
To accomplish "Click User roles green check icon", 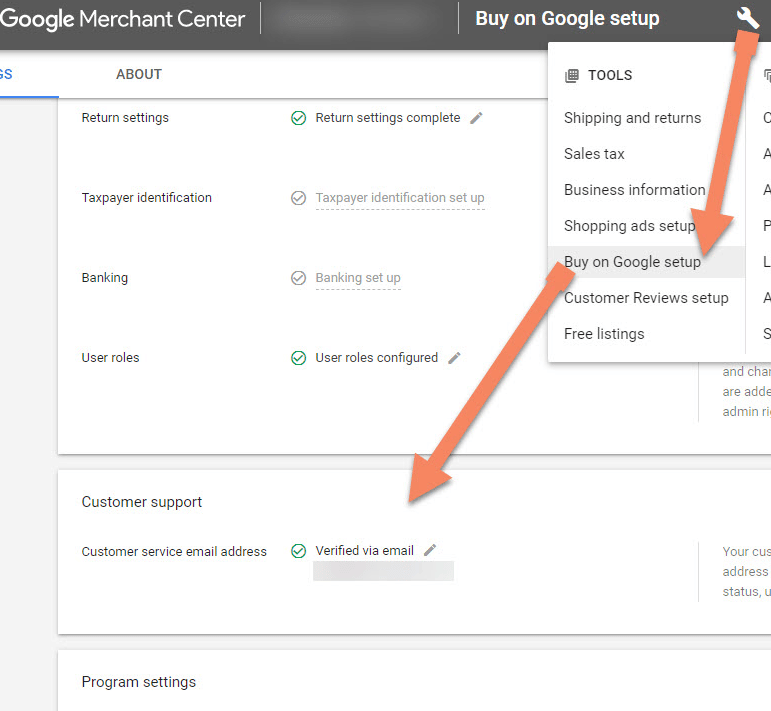I will (x=298, y=358).
